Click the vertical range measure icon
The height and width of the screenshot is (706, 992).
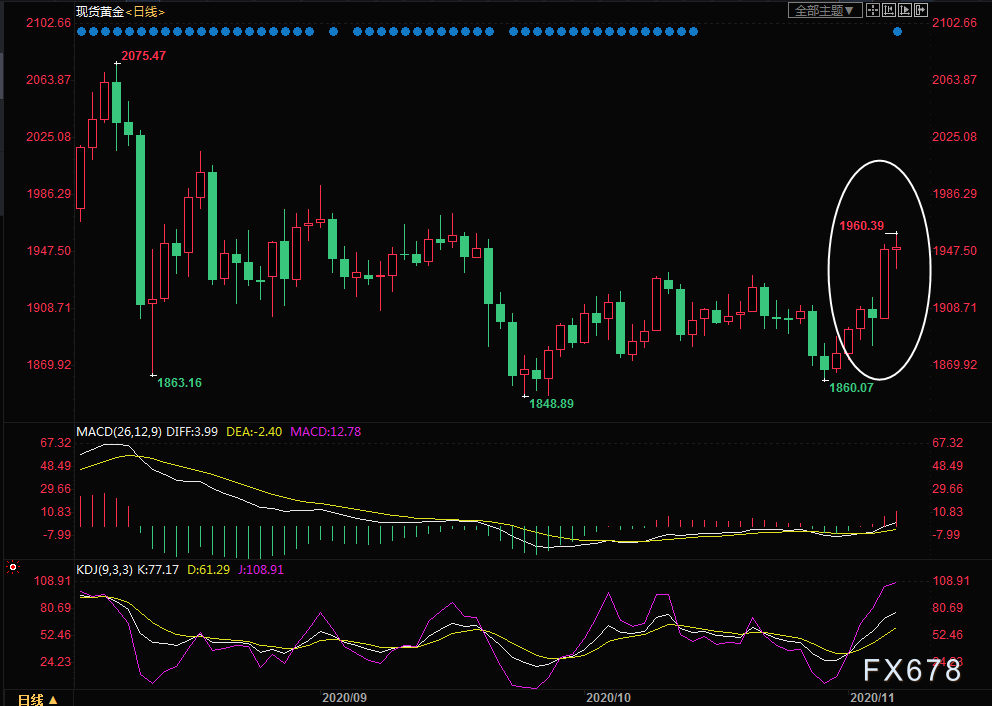click(x=889, y=10)
